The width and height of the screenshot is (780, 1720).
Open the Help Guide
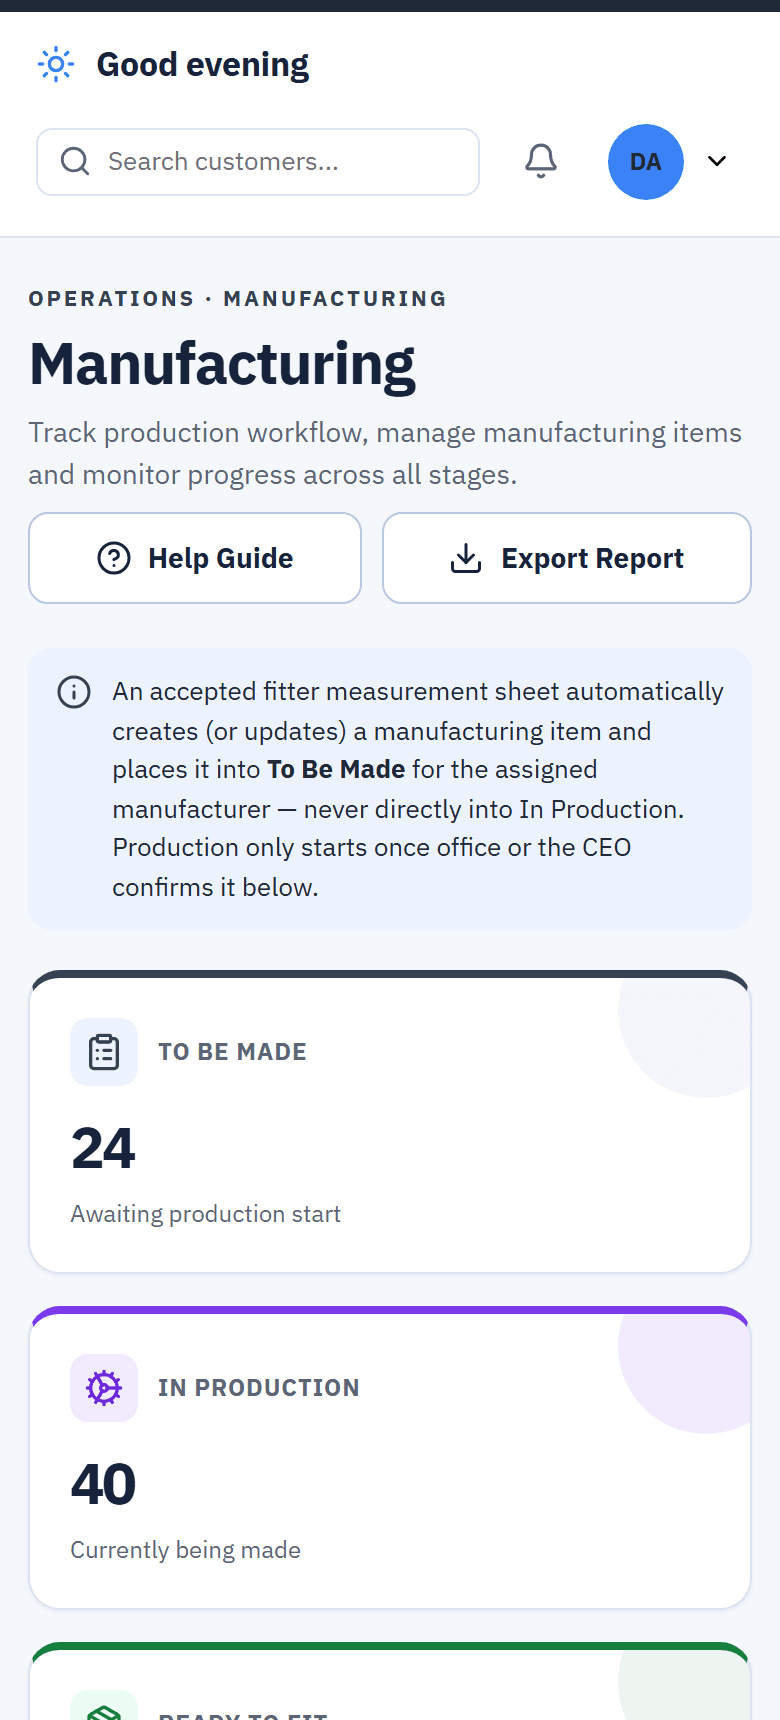pos(195,558)
